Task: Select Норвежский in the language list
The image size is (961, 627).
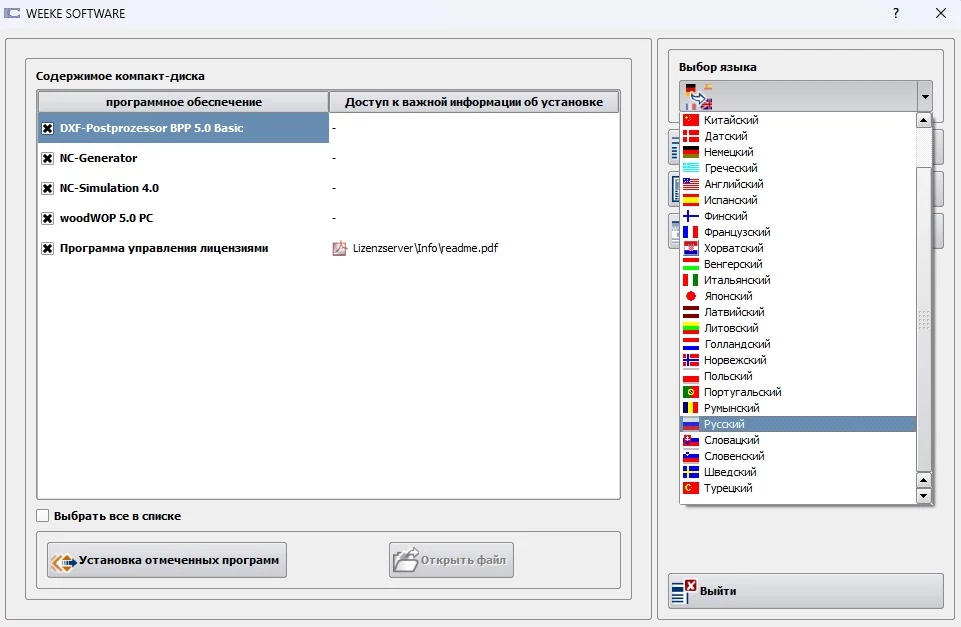Action: (798, 360)
